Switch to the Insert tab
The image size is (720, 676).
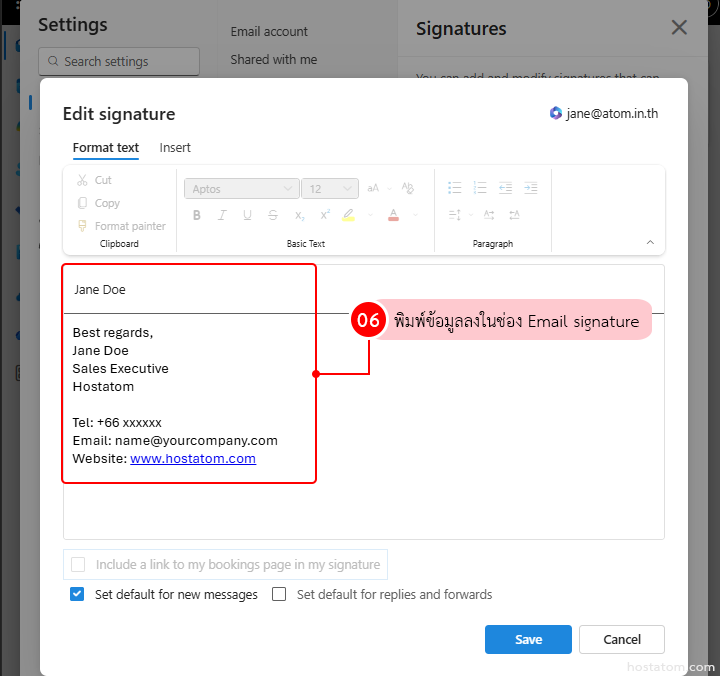(175, 148)
